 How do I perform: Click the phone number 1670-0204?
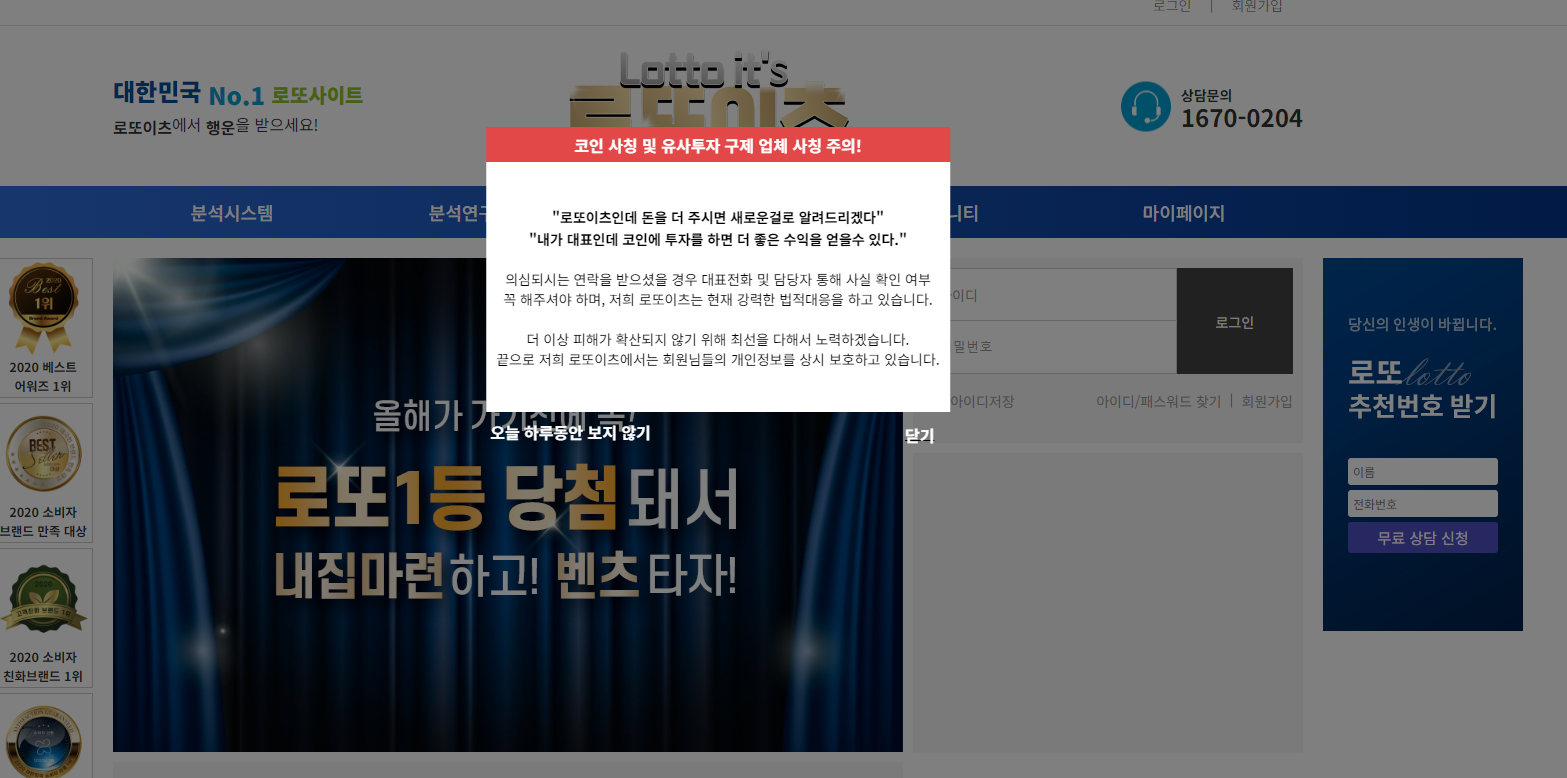1241,119
